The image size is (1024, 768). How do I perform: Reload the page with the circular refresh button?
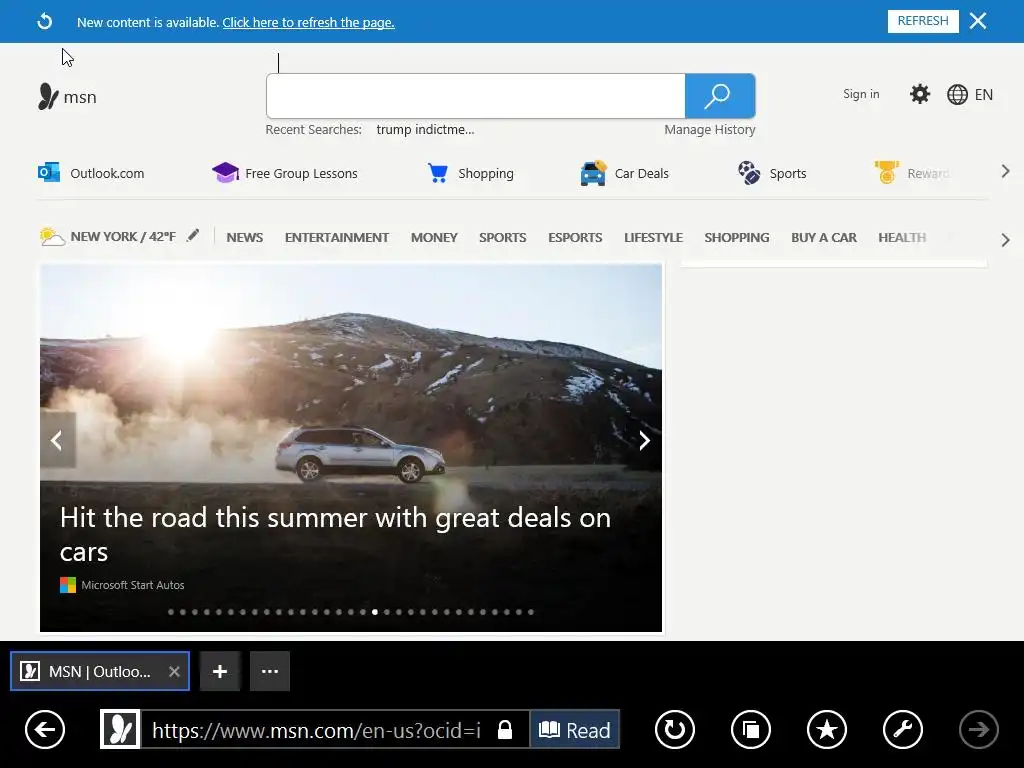point(675,729)
